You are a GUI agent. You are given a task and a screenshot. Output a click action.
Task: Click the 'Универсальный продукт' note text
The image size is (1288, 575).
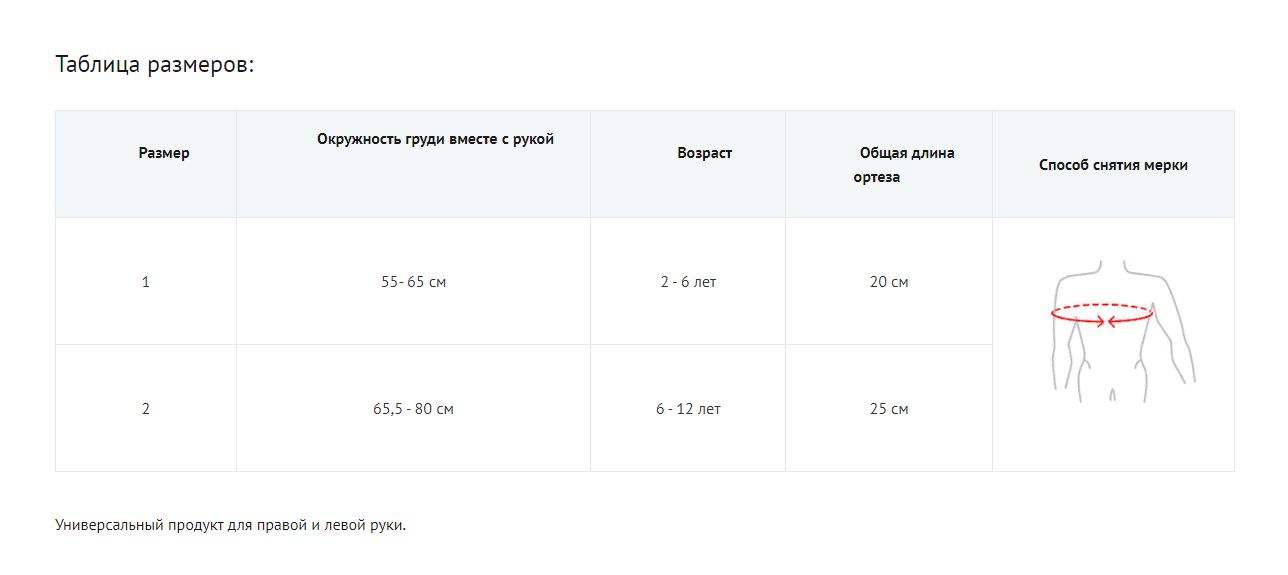[x=230, y=525]
